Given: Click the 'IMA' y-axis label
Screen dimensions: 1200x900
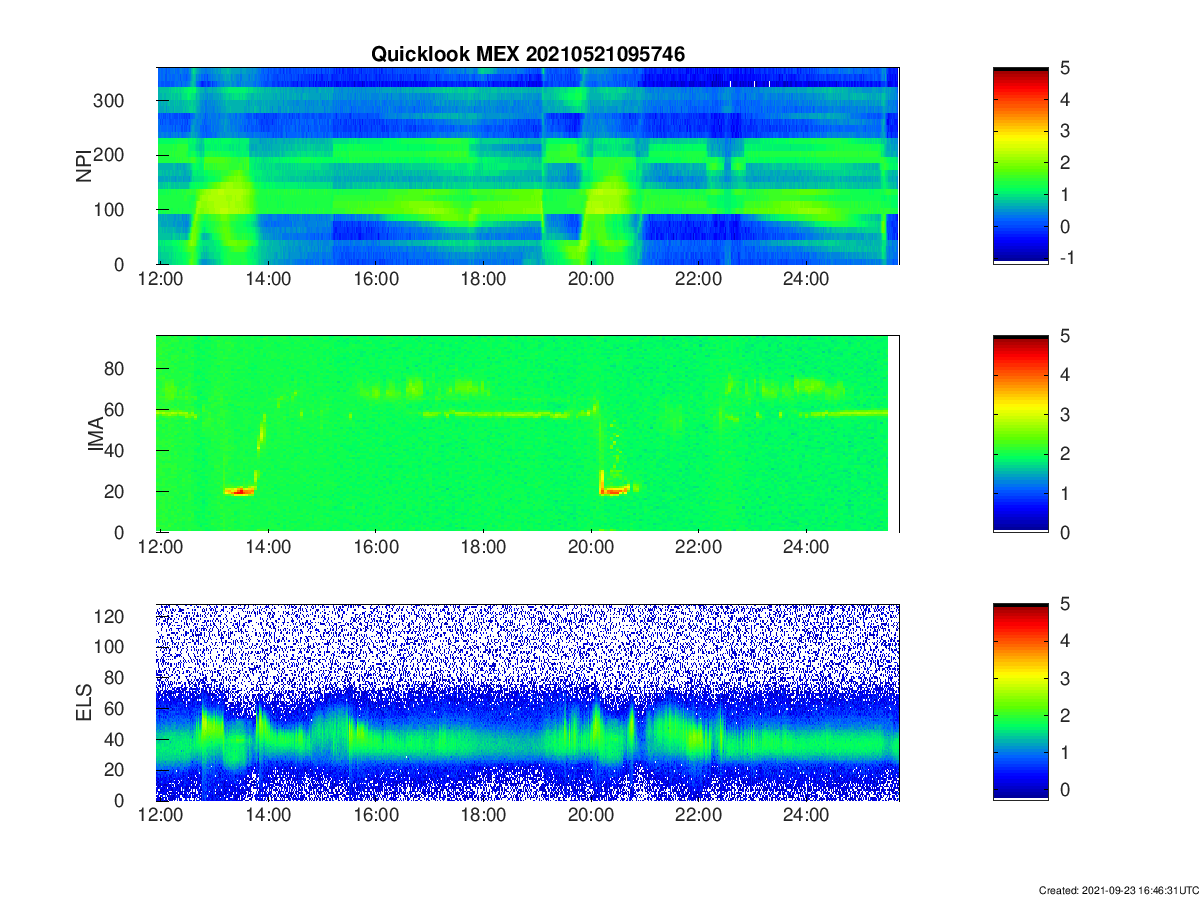Looking at the screenshot, I should 97,433.
